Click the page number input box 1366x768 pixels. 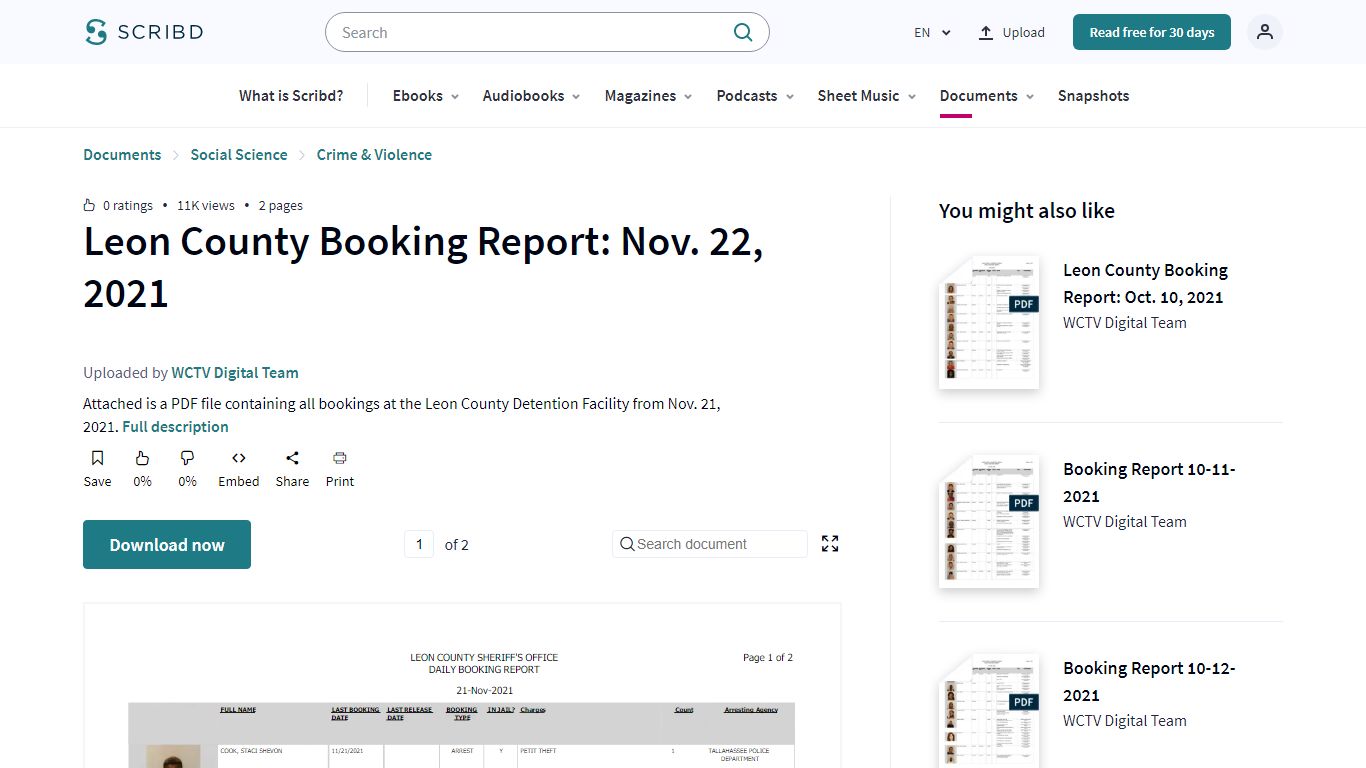[419, 544]
